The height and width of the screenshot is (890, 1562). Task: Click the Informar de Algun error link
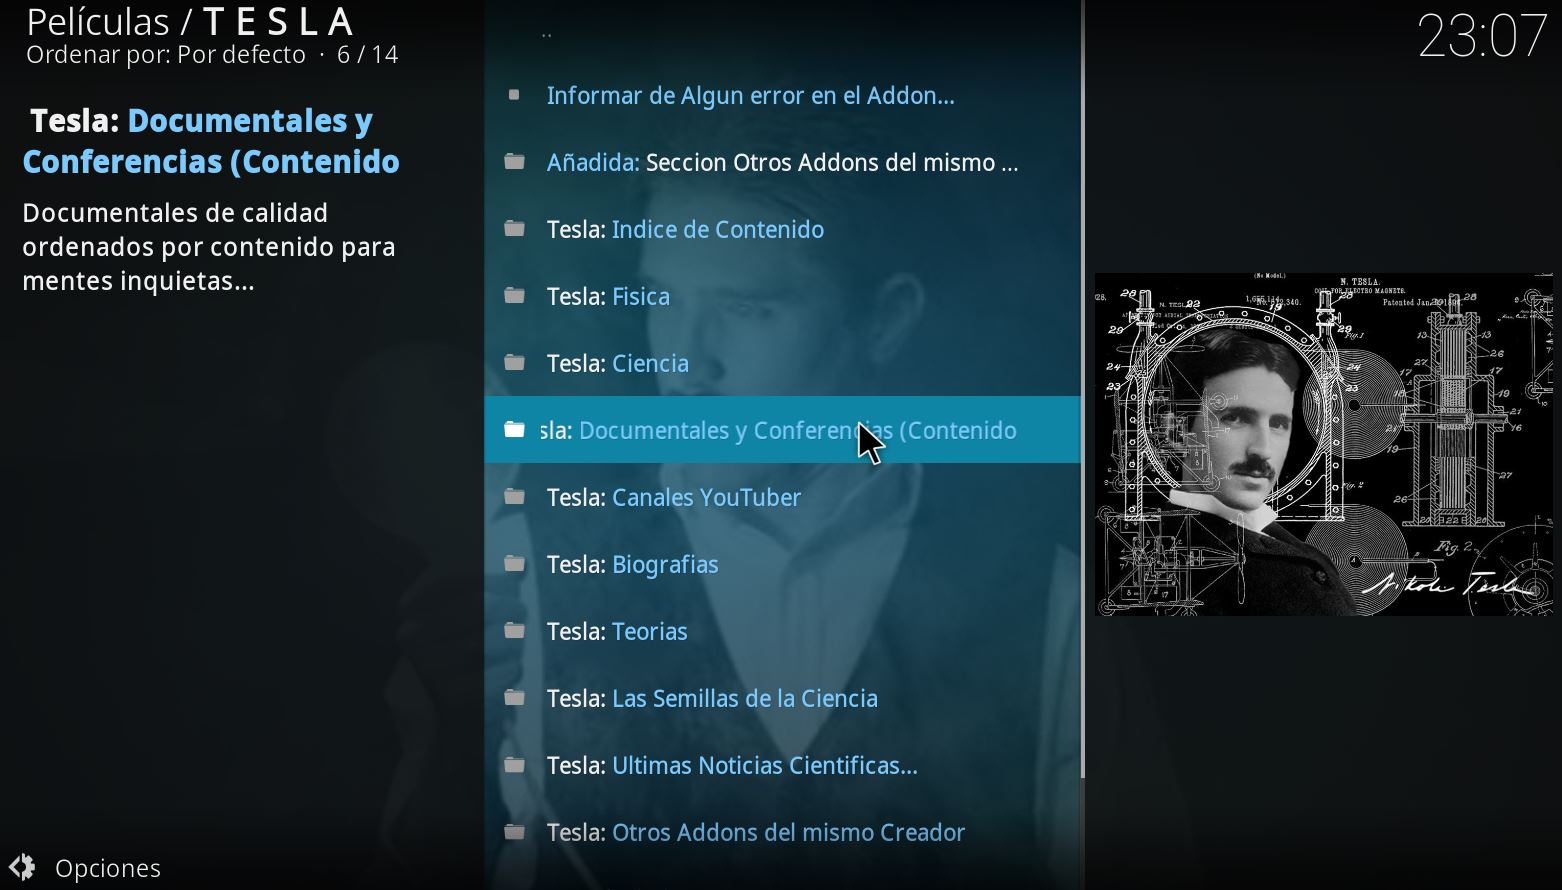(x=750, y=95)
